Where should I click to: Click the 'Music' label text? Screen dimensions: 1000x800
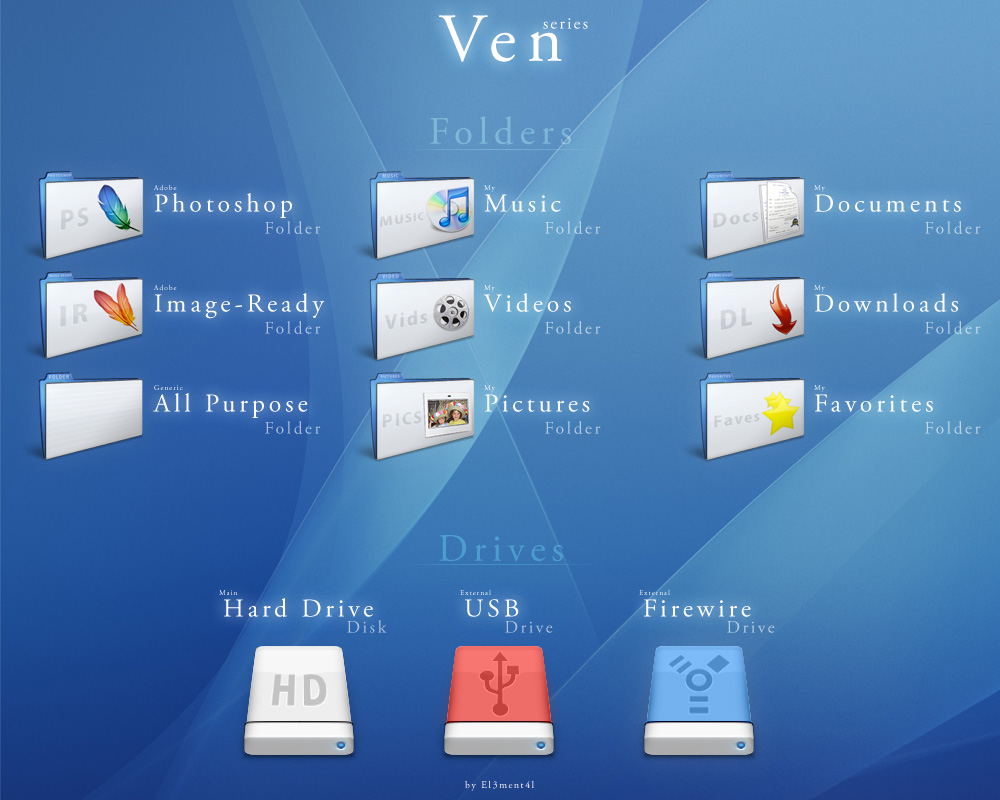click(523, 204)
